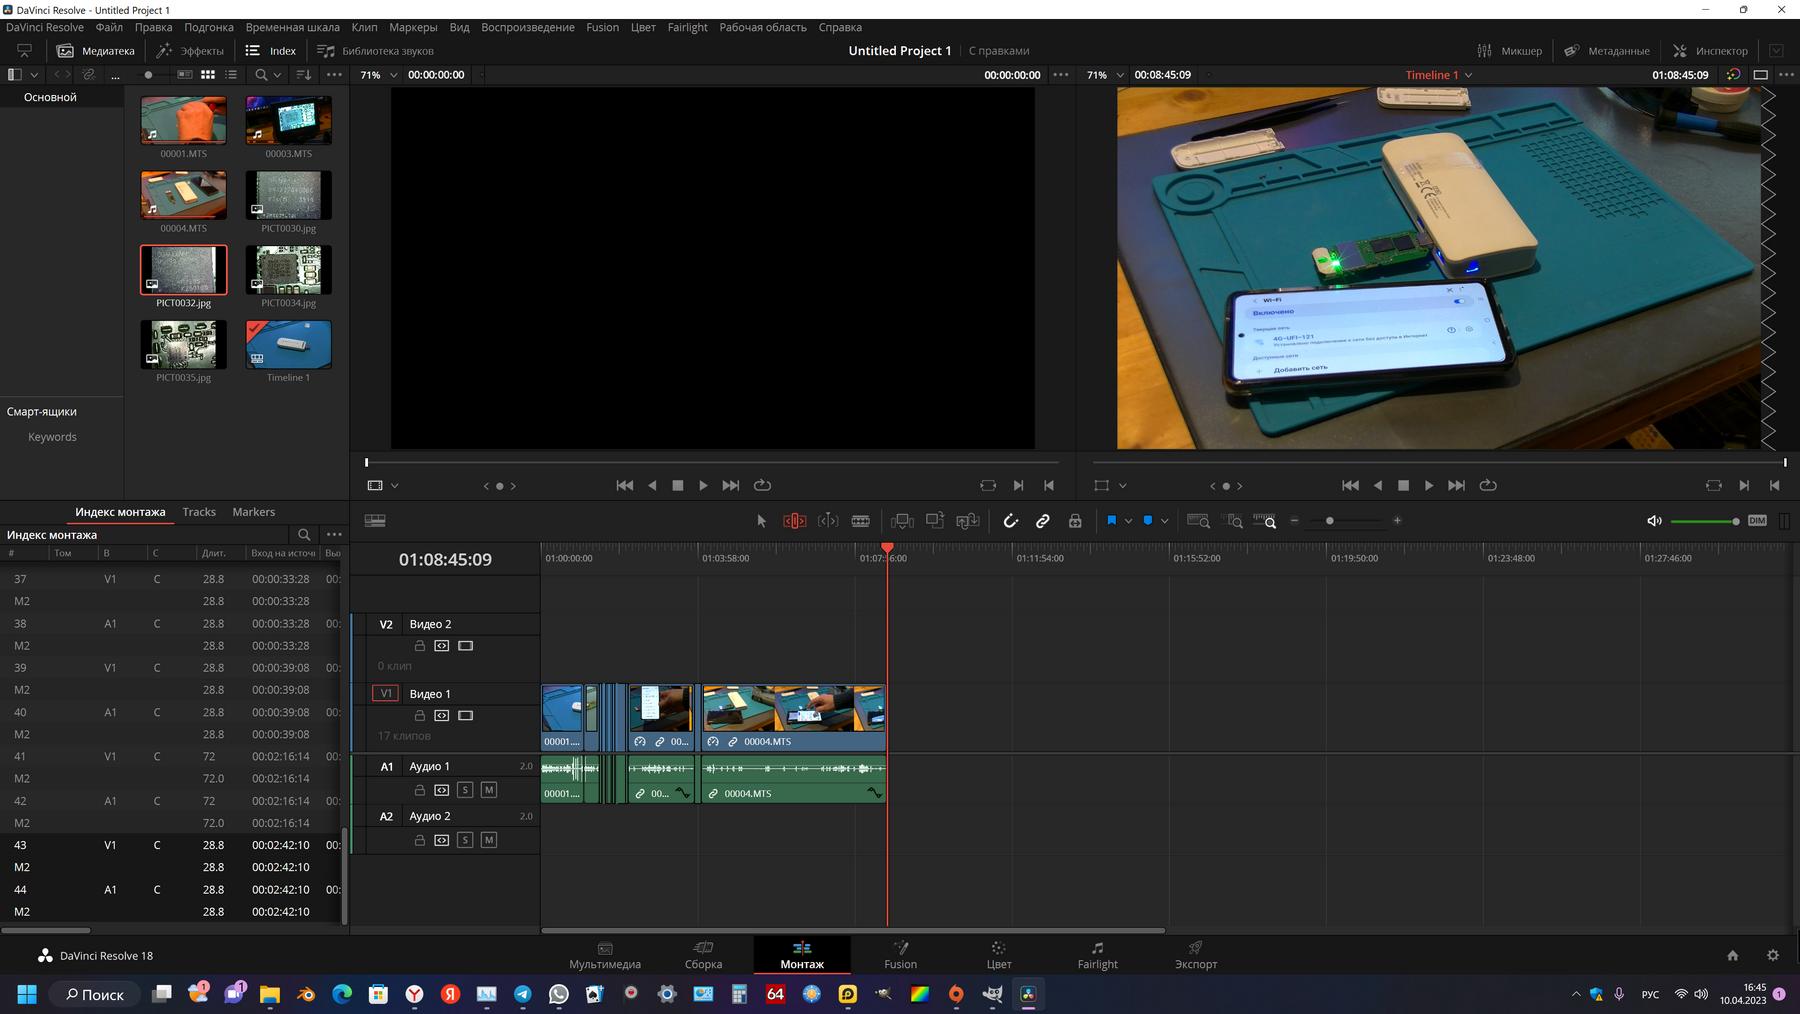Open timeline view options icon

pos(375,521)
